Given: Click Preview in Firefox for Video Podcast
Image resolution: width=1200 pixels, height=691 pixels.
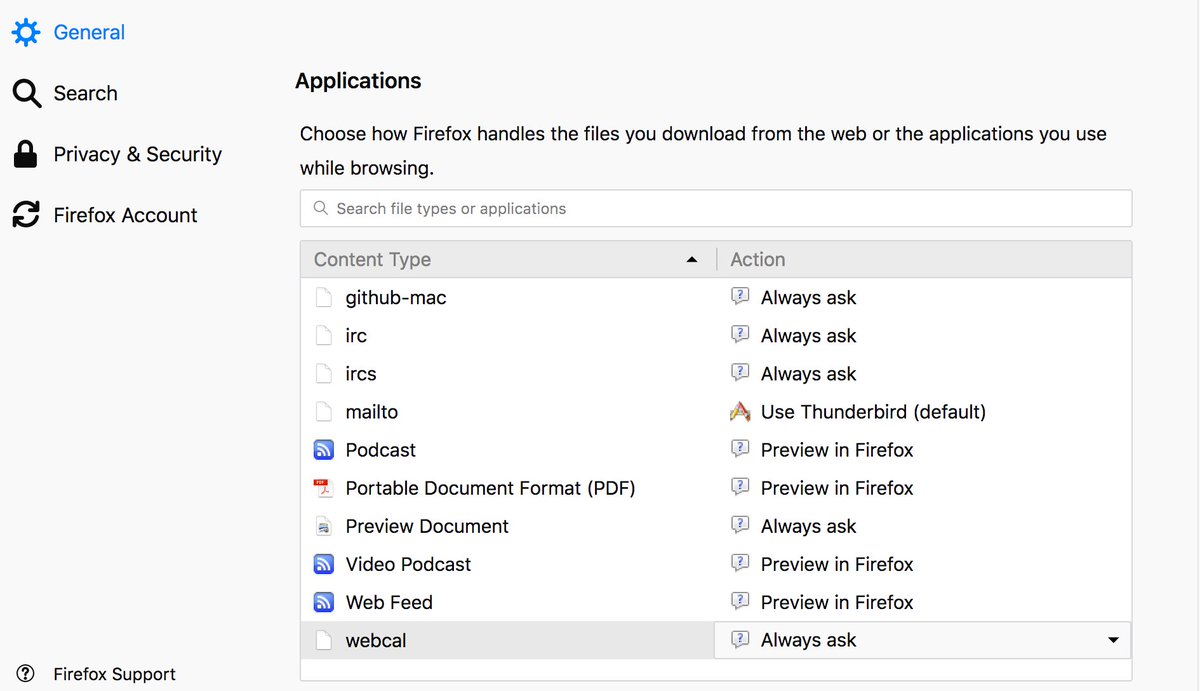Looking at the screenshot, I should click(837, 564).
